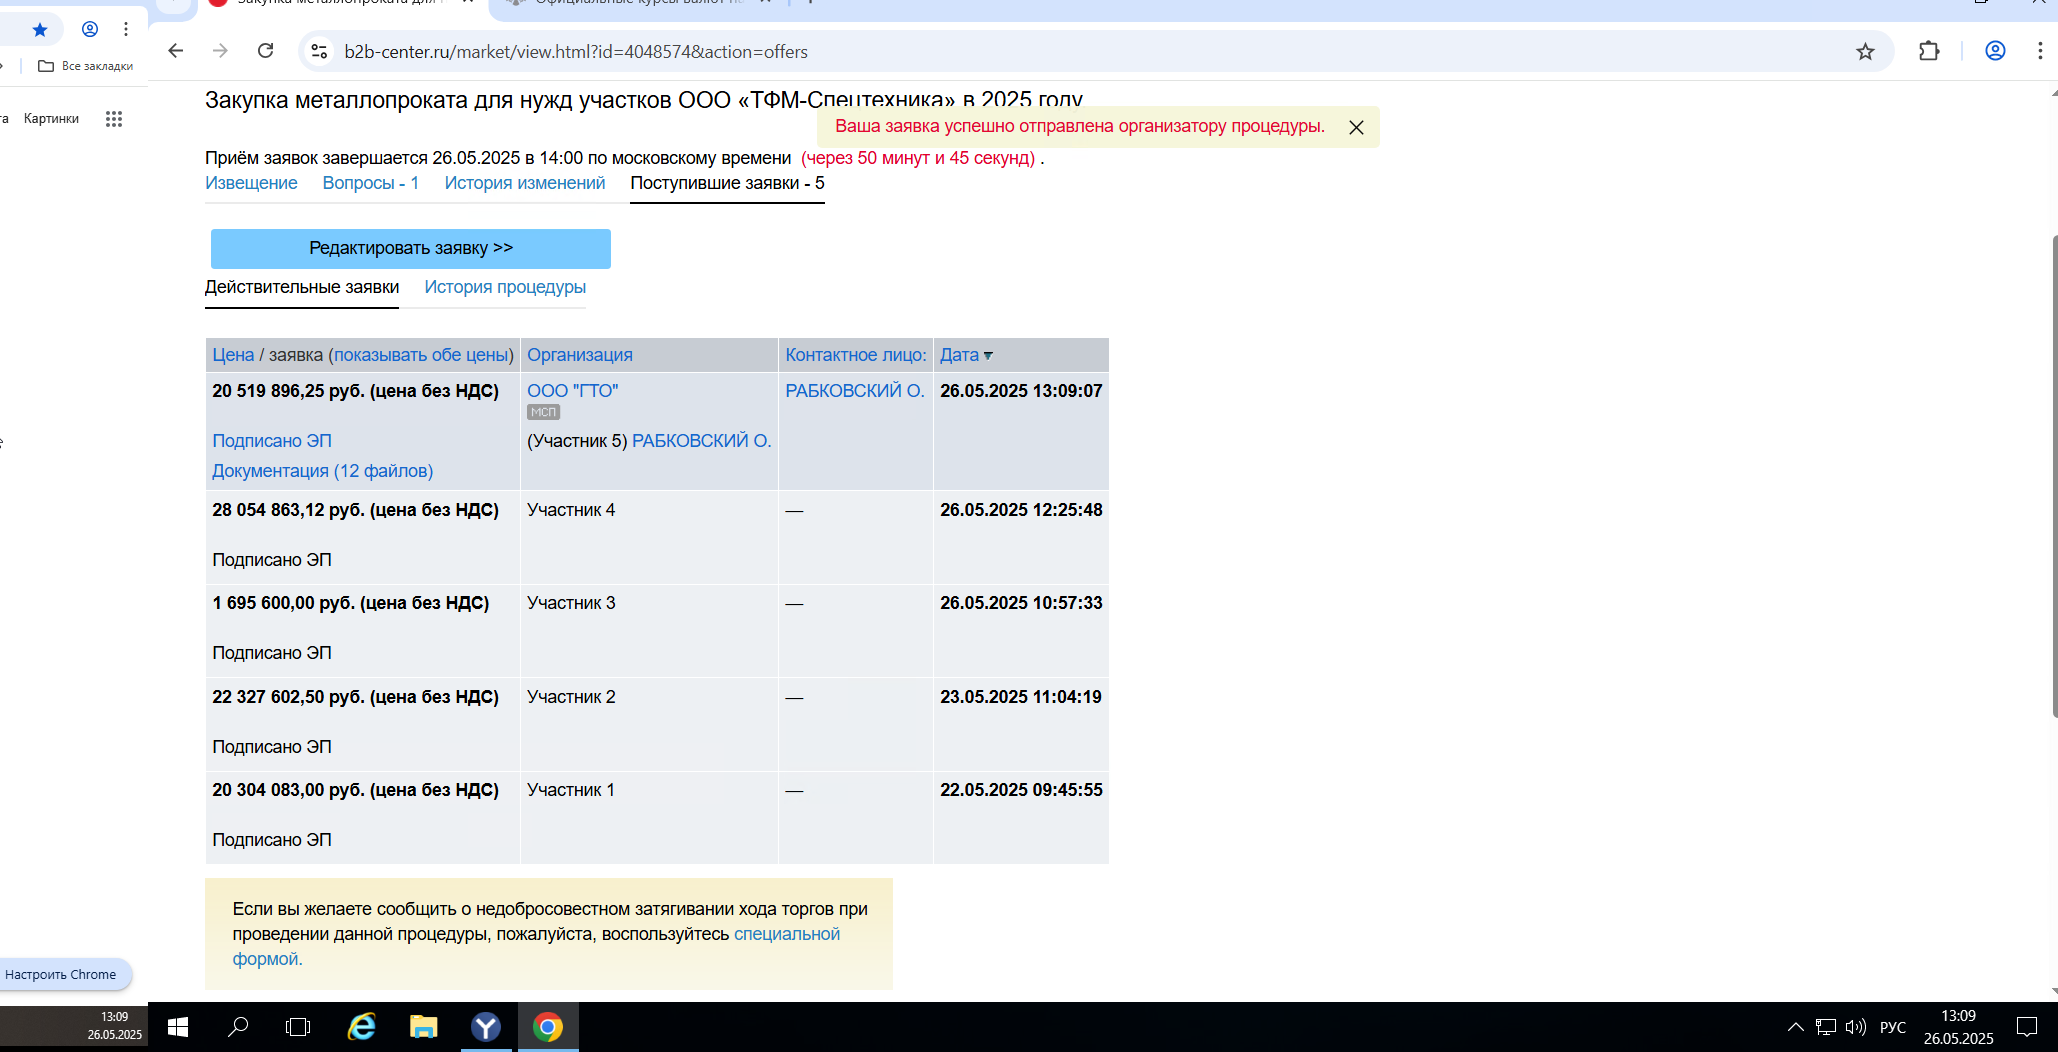The width and height of the screenshot is (2058, 1052).
Task: Click the специальной формой link
Action: pos(787,934)
